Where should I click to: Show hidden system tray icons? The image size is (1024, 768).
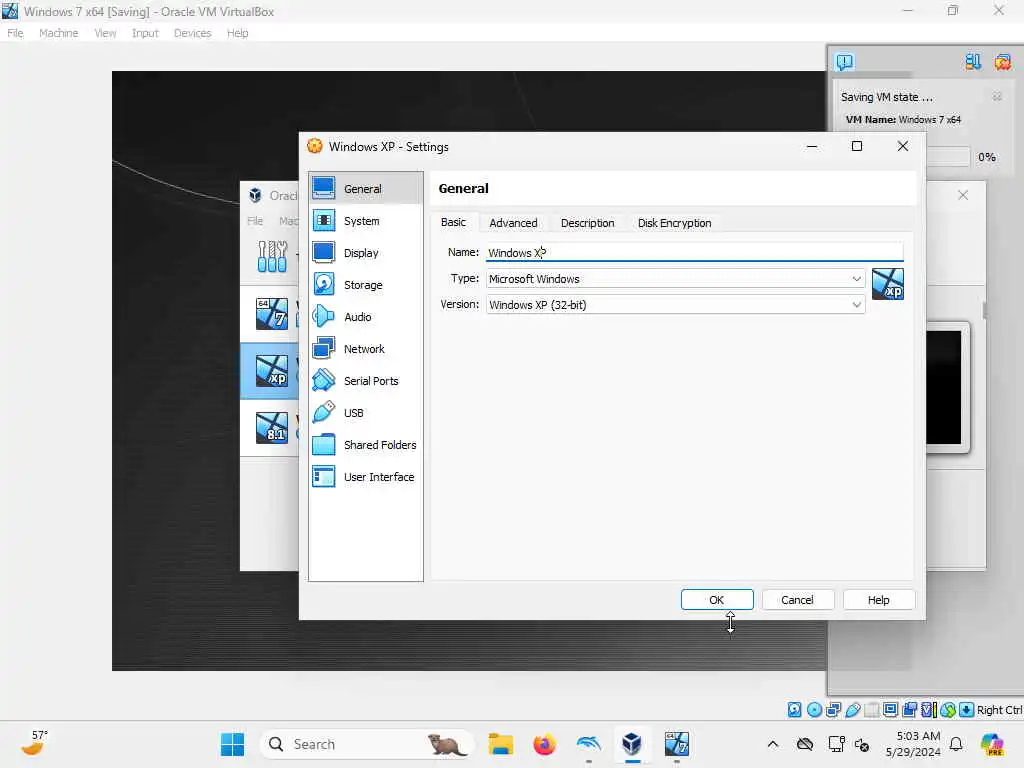coord(773,744)
